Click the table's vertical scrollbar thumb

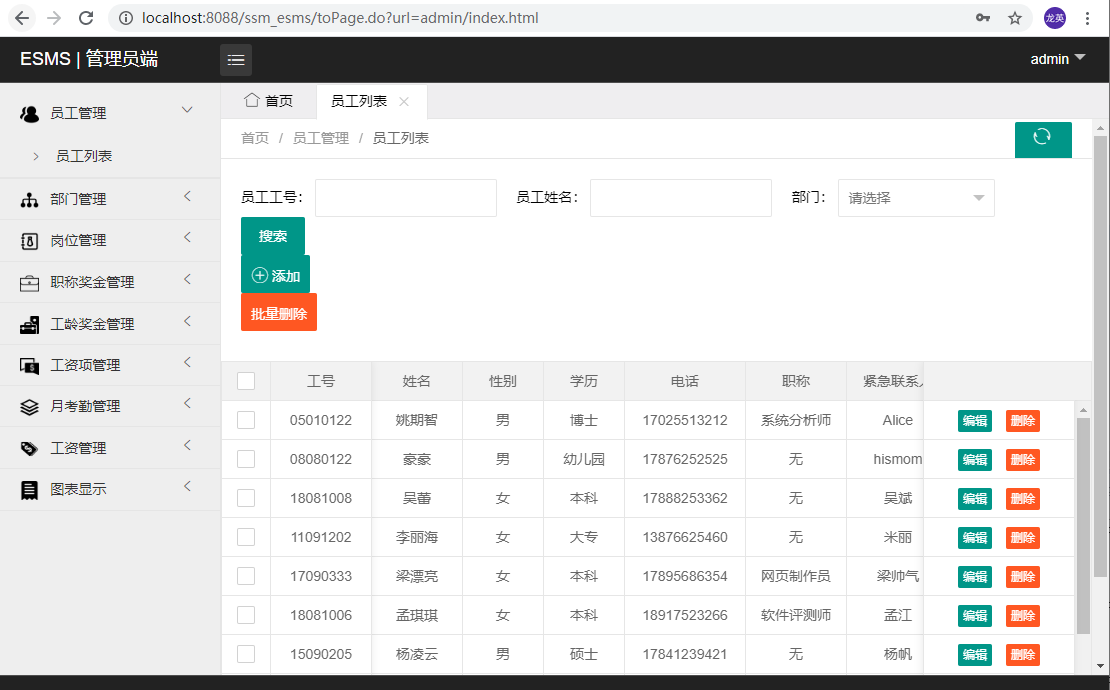point(1083,525)
